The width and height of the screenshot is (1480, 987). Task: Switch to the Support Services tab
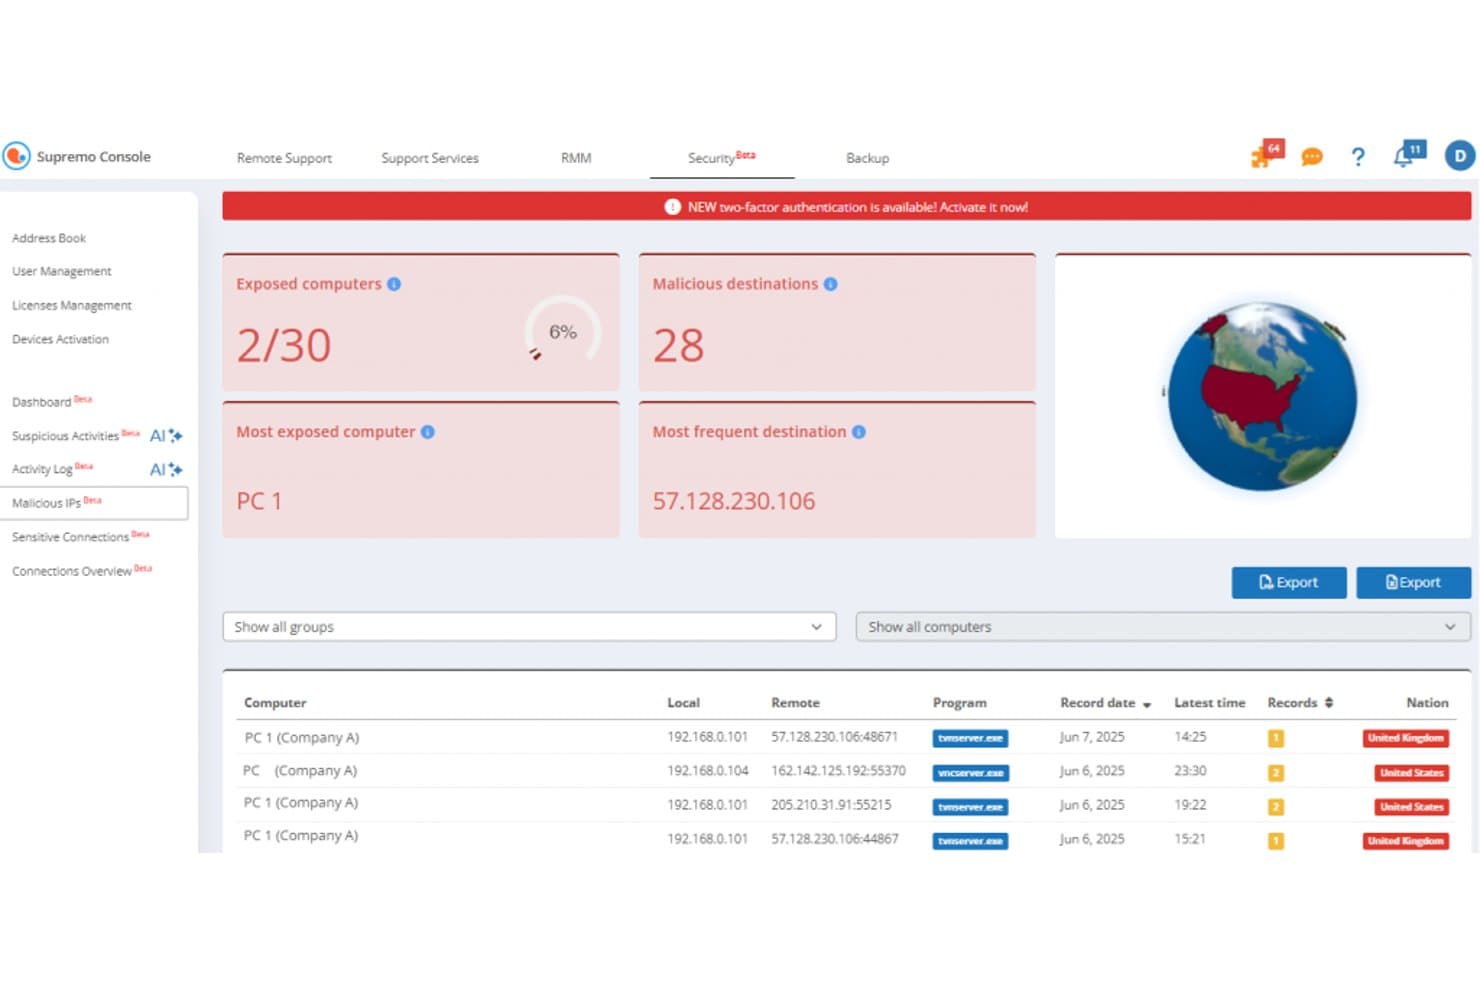pos(430,158)
